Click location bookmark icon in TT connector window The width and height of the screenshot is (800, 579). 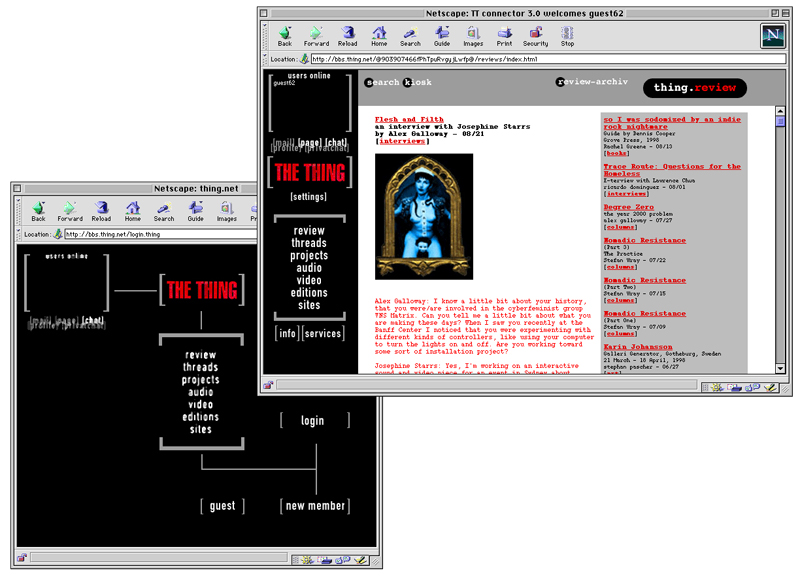[305, 59]
